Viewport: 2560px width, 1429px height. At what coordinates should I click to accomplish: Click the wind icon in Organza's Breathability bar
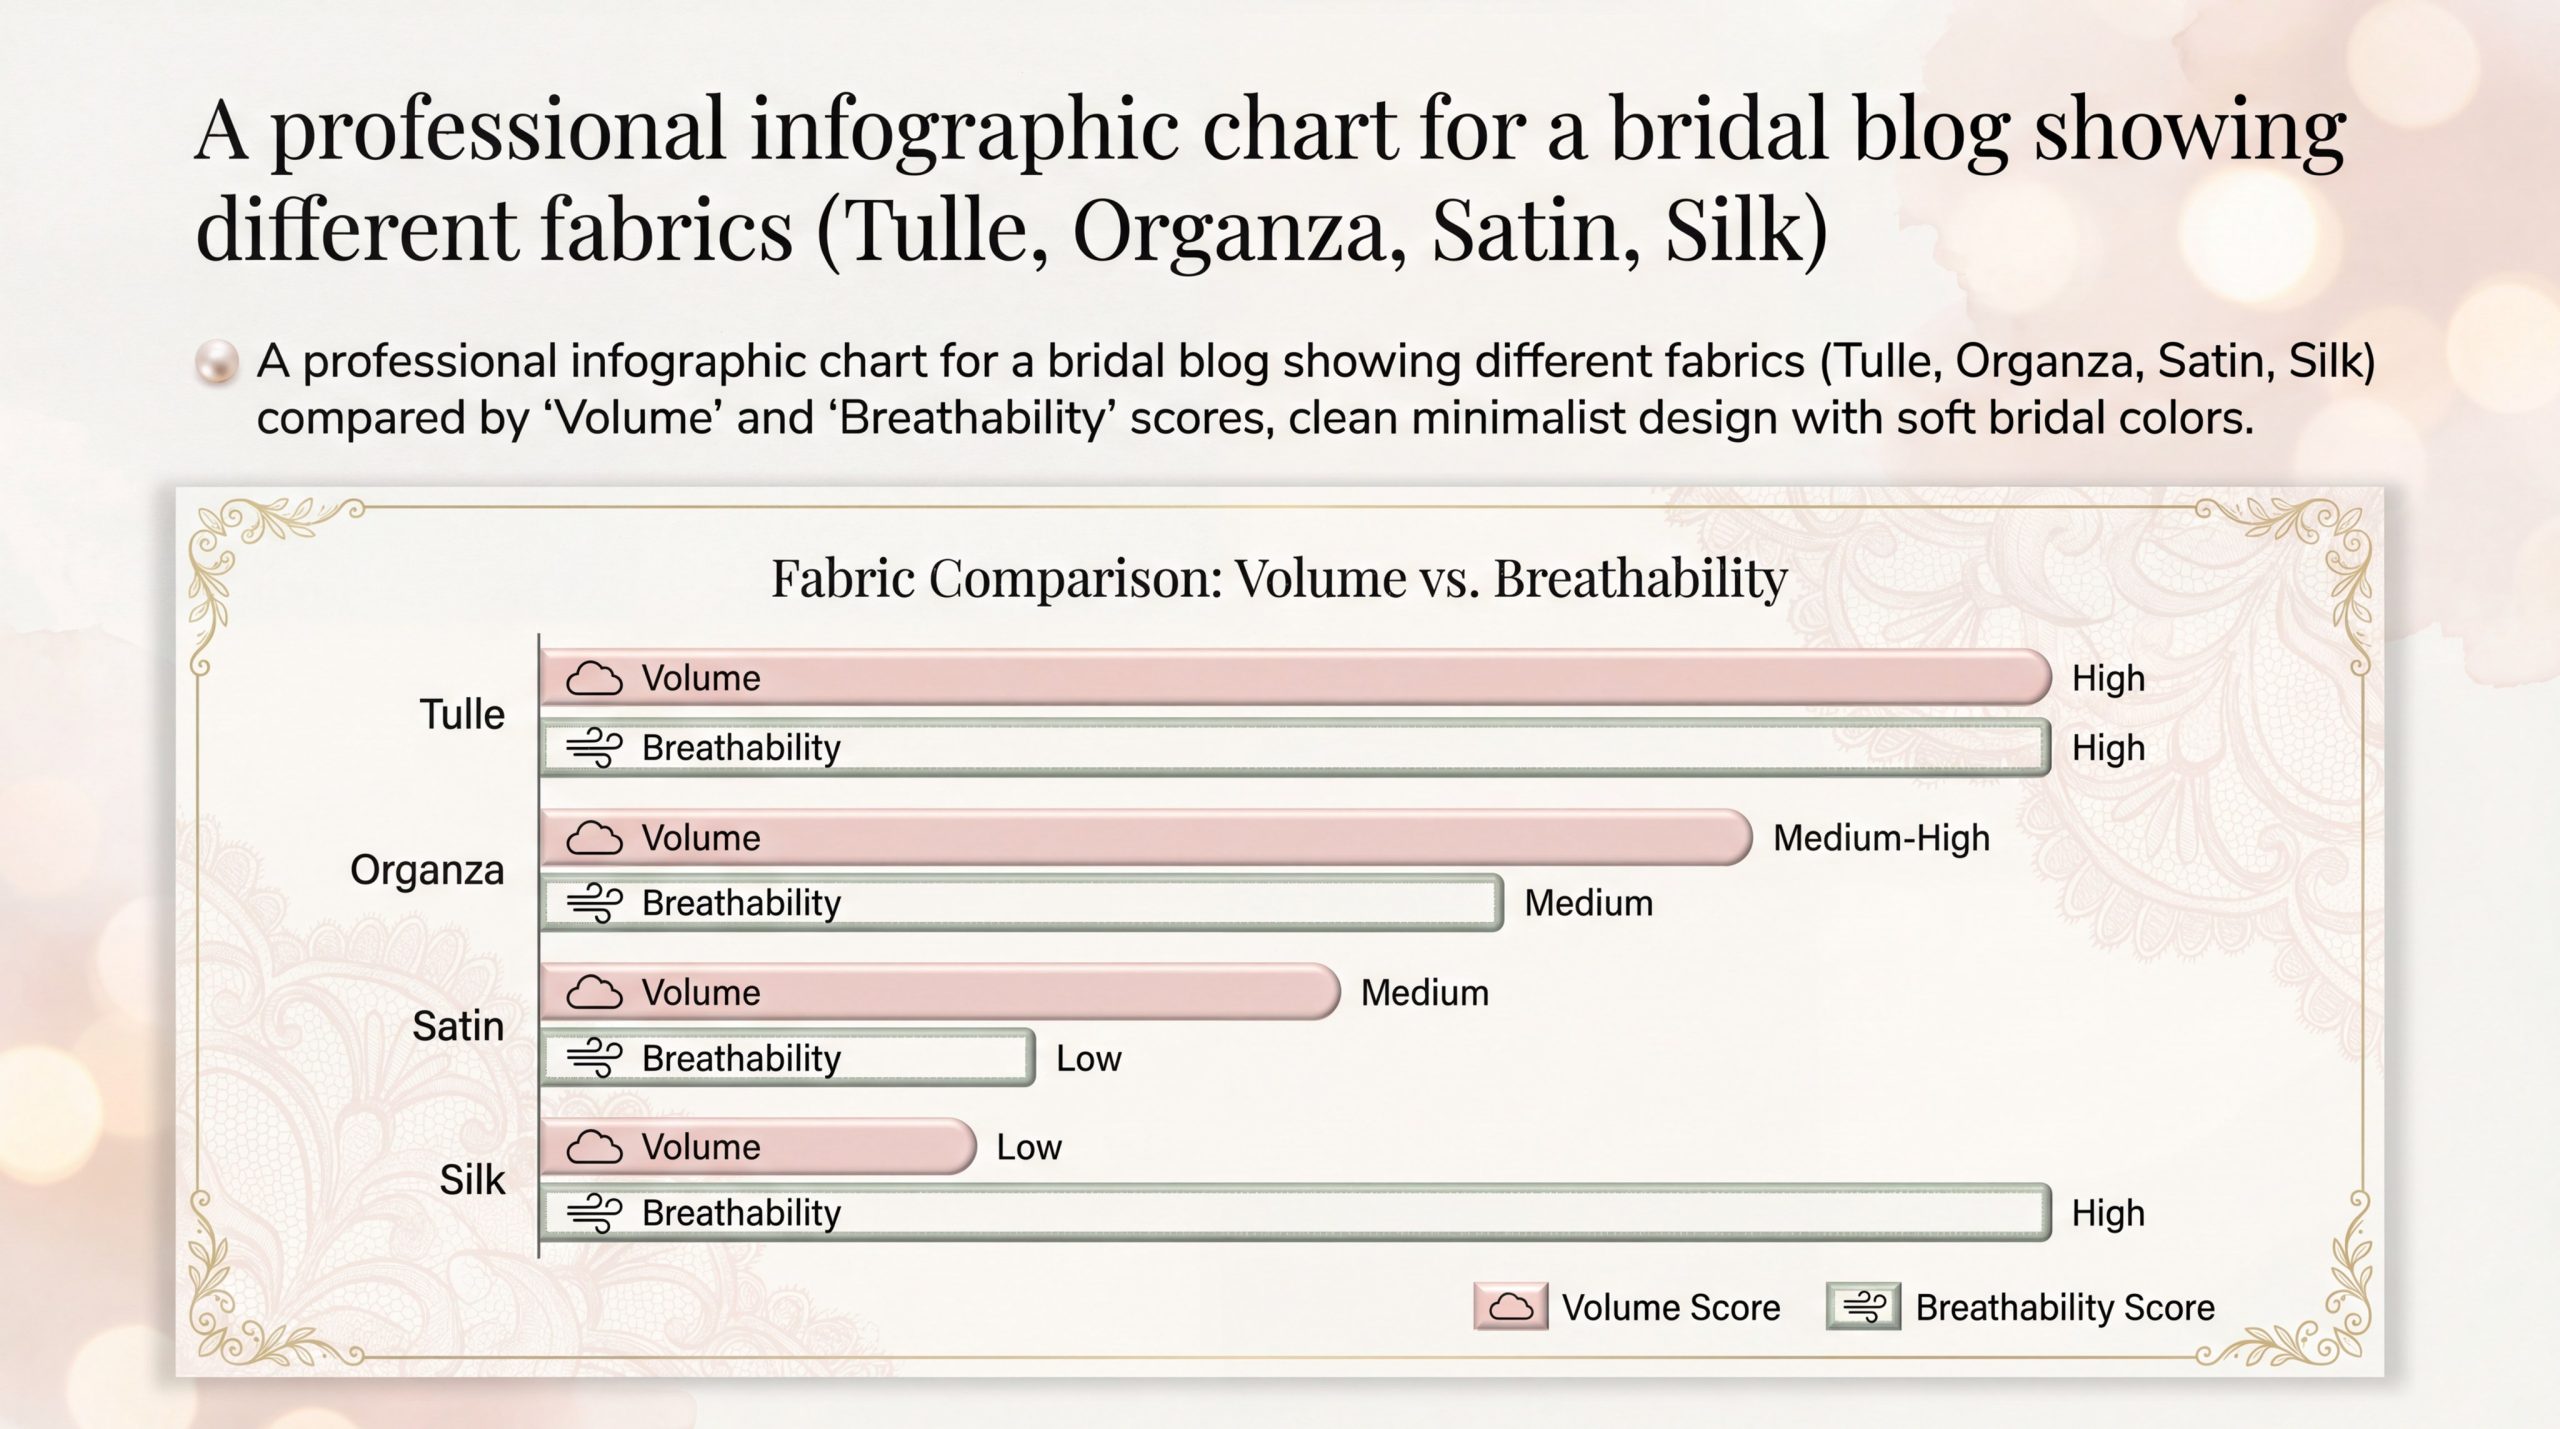[594, 903]
